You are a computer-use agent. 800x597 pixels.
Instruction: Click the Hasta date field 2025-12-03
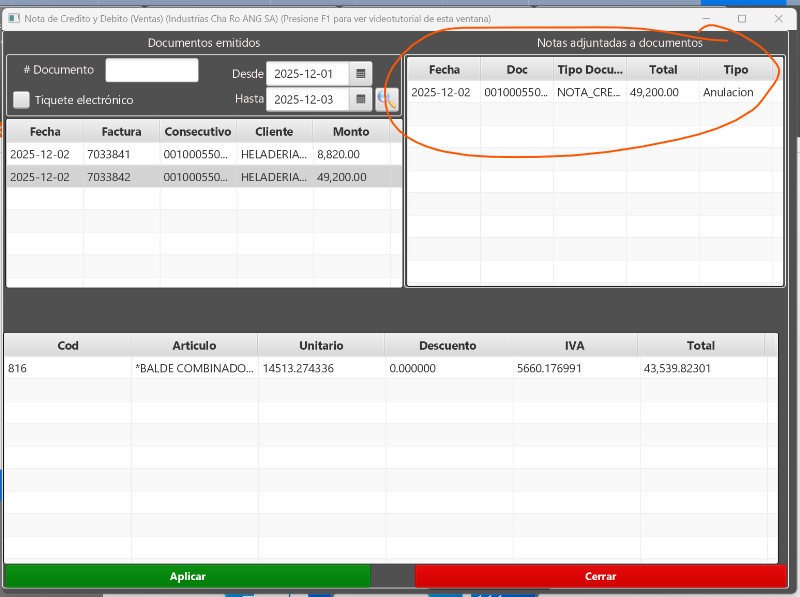click(x=308, y=100)
